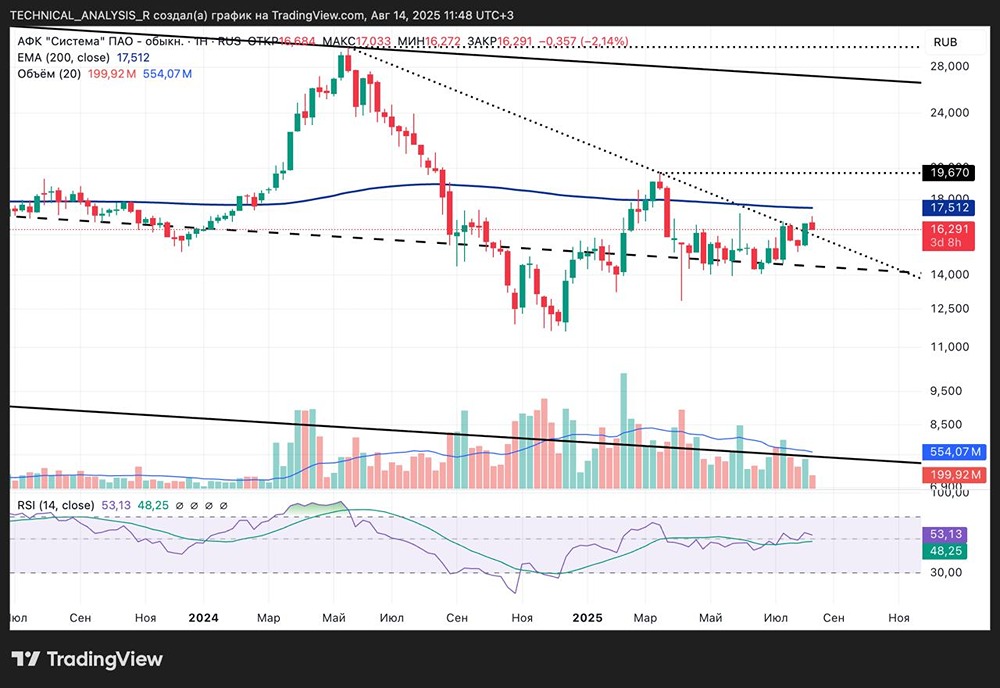This screenshot has width=1000, height=688.
Task: Click the ОТКР 16,684 open value
Action: [281, 41]
